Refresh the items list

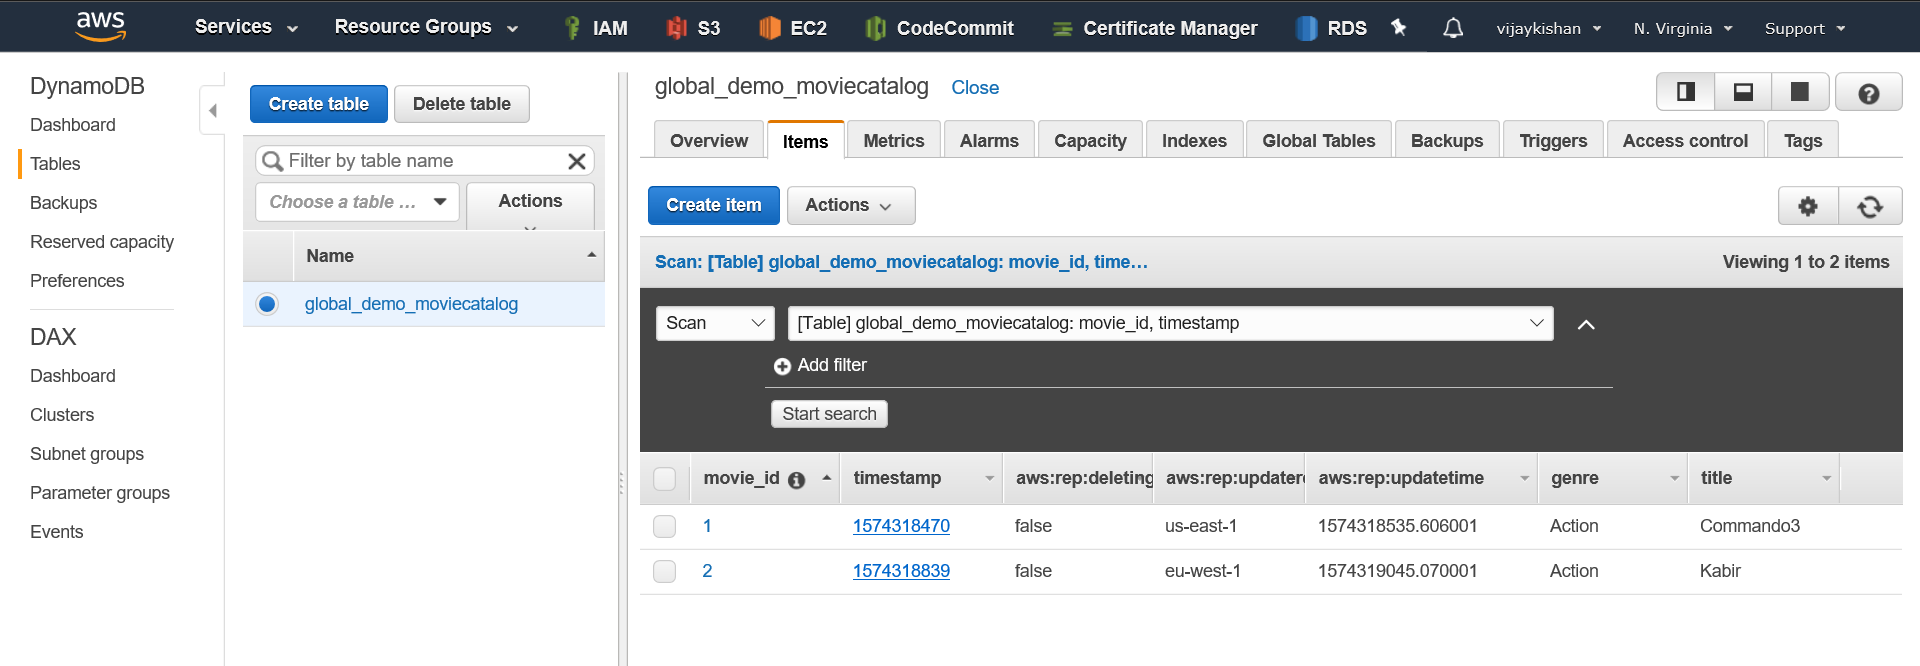[x=1869, y=206]
